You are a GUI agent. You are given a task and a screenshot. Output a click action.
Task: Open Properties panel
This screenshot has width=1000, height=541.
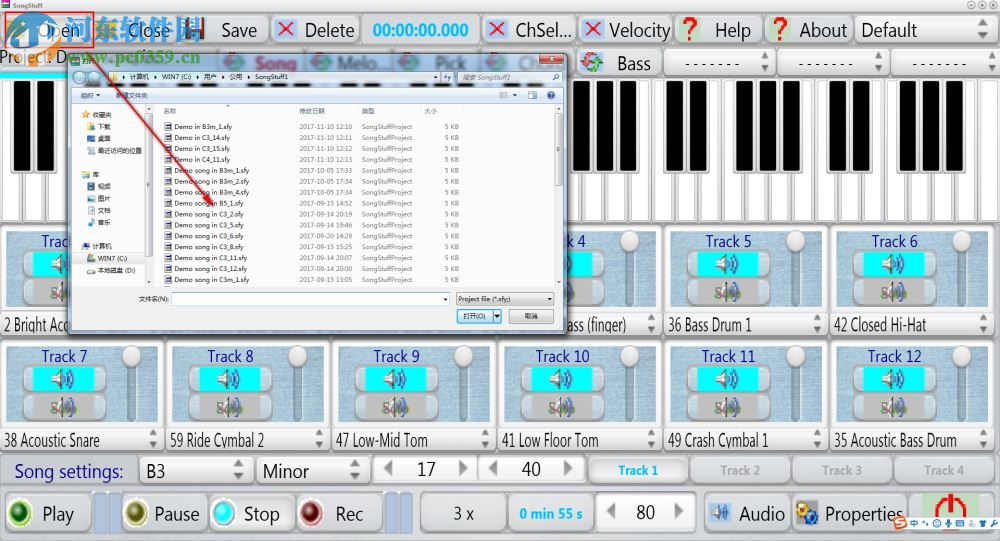[849, 514]
